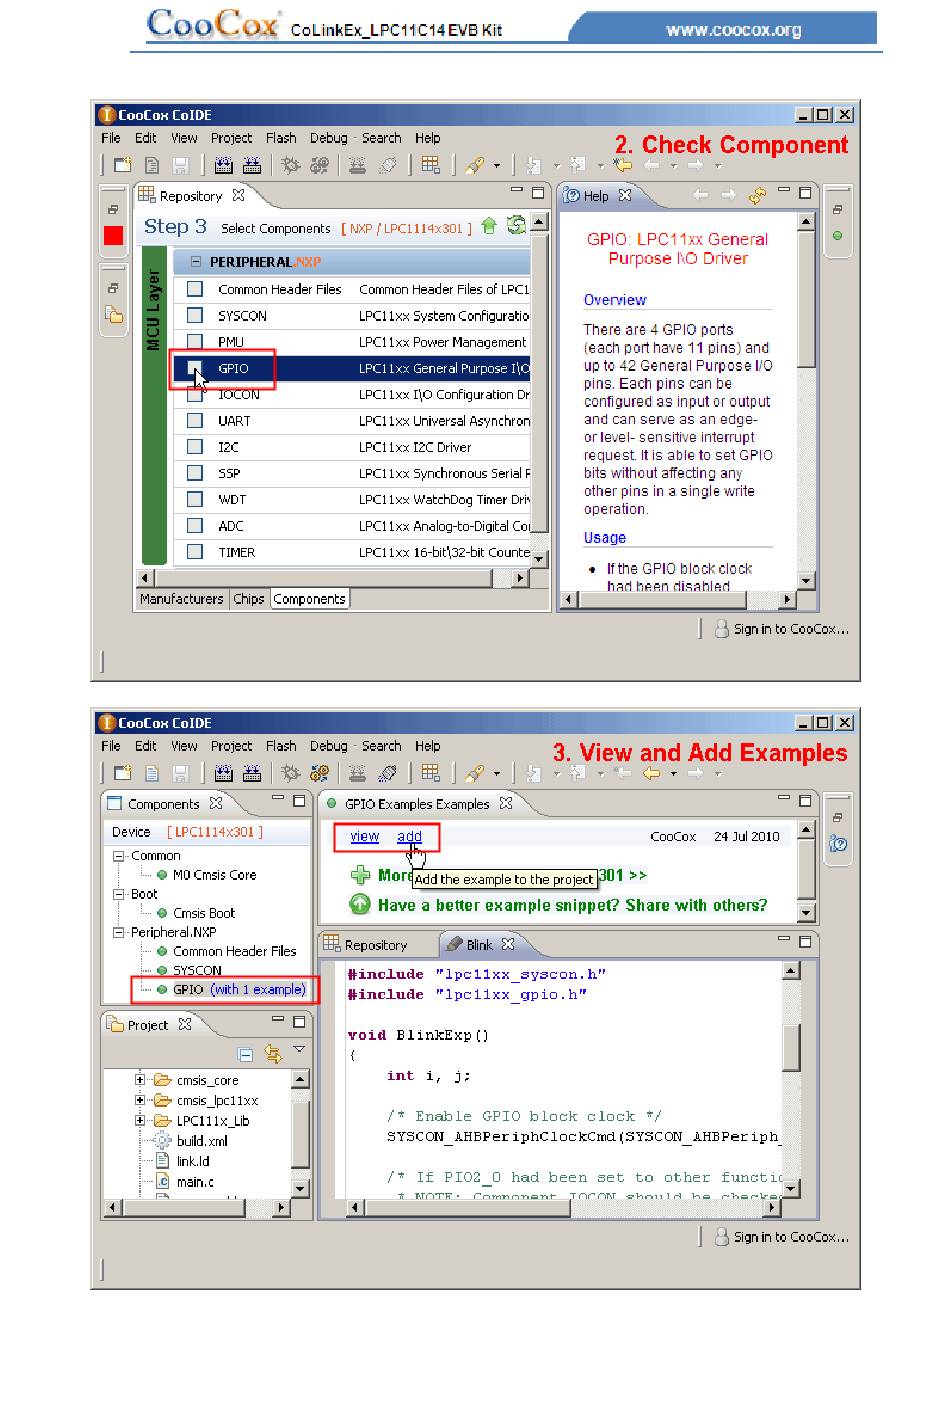Click green up arrow beside Step 3 header

point(489,226)
